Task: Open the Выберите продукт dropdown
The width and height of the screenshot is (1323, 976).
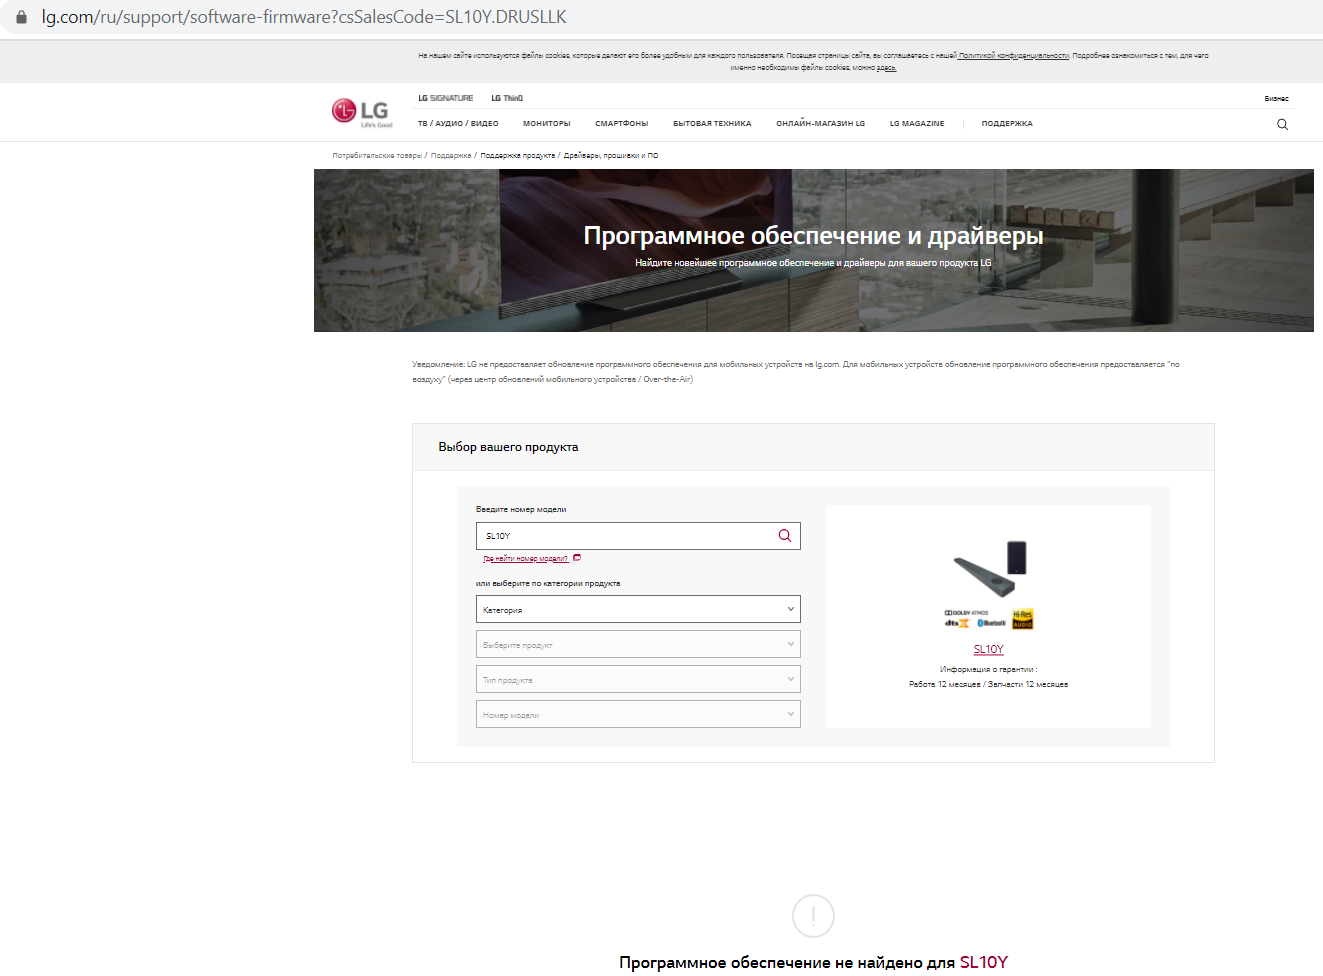Action: [638, 644]
